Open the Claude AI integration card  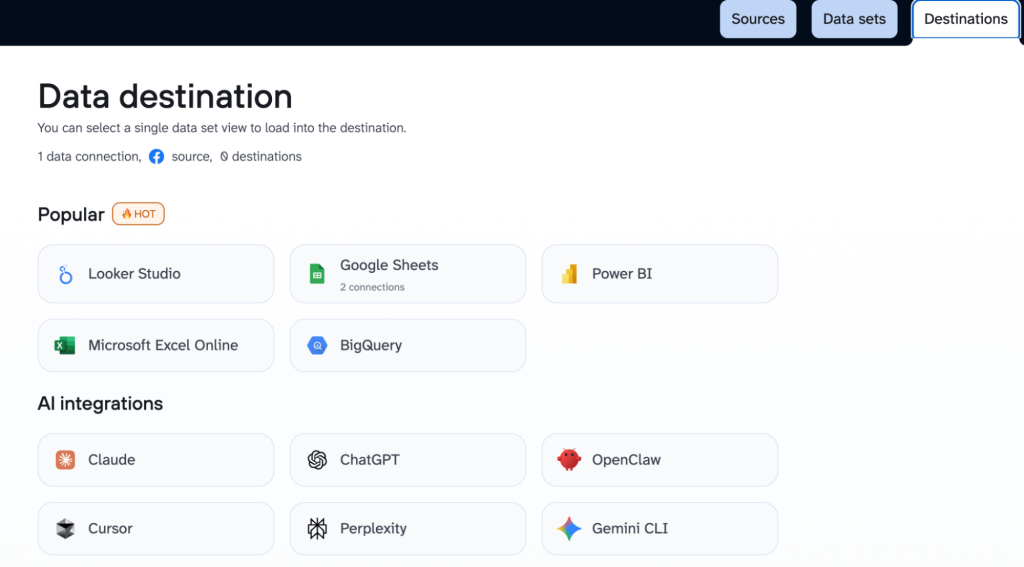tap(156, 460)
